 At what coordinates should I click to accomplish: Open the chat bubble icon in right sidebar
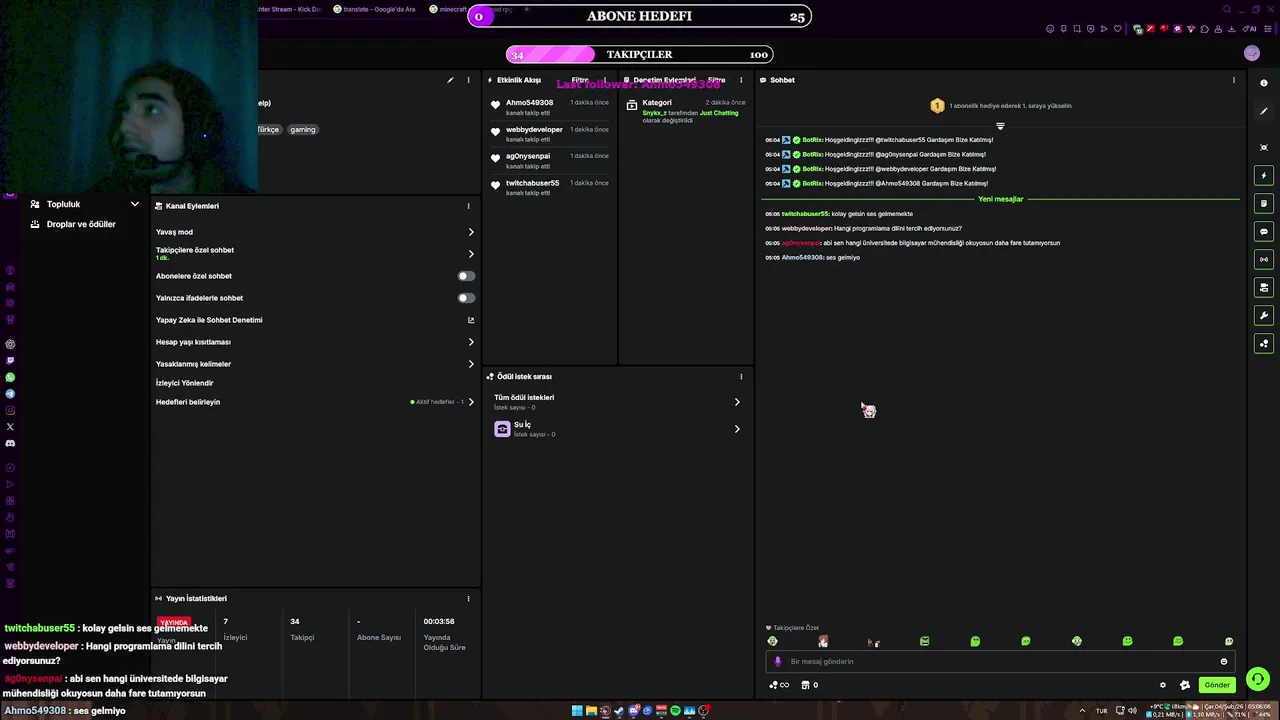click(1264, 231)
